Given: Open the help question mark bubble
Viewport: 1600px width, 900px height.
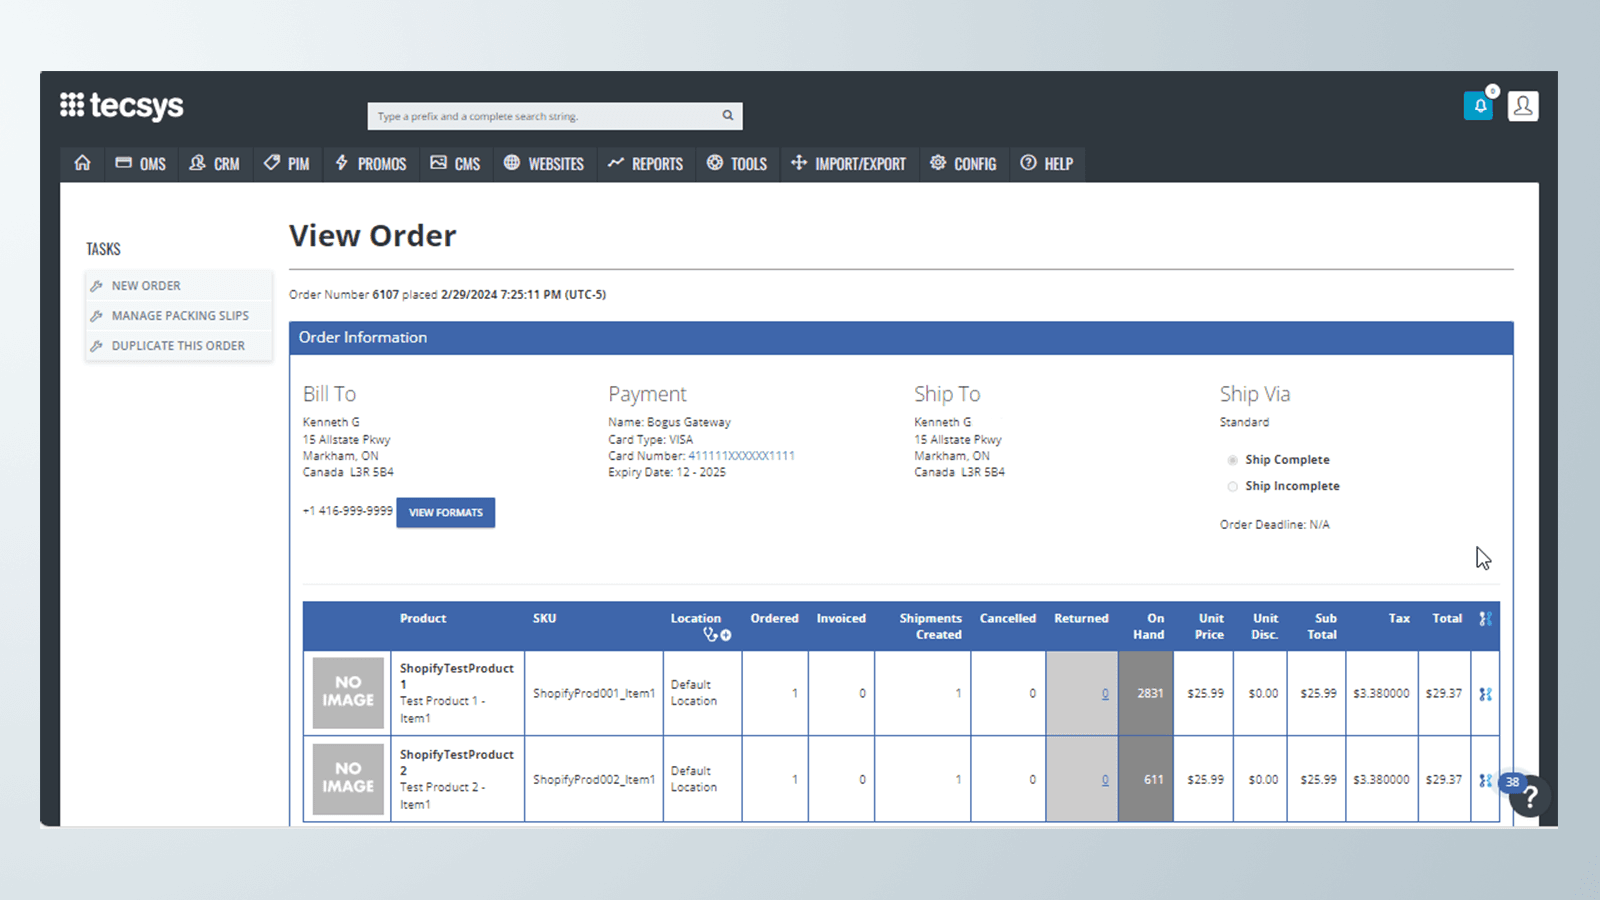Looking at the screenshot, I should (1530, 797).
